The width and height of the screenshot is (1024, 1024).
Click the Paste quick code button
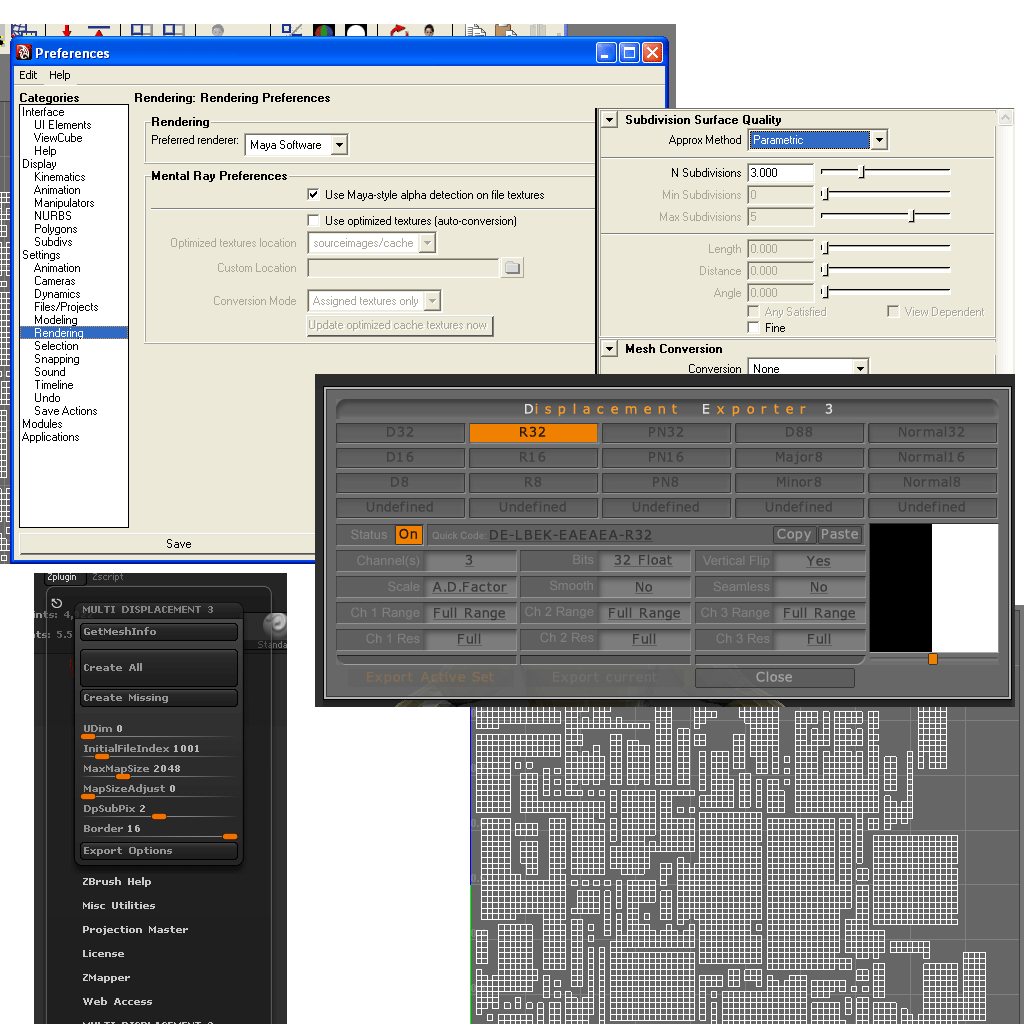click(840, 534)
